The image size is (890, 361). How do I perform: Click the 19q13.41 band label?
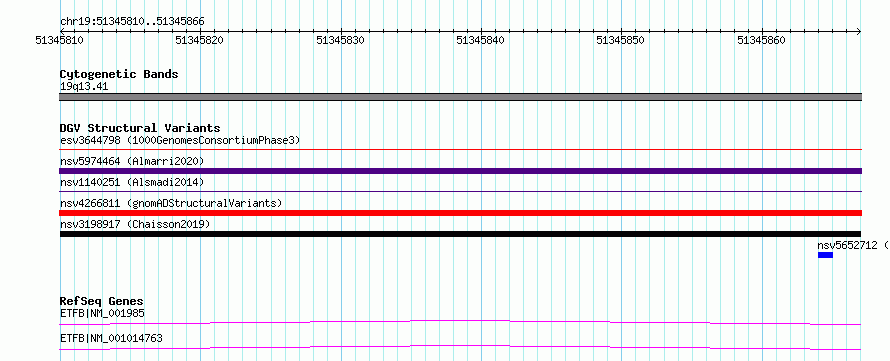(x=84, y=87)
